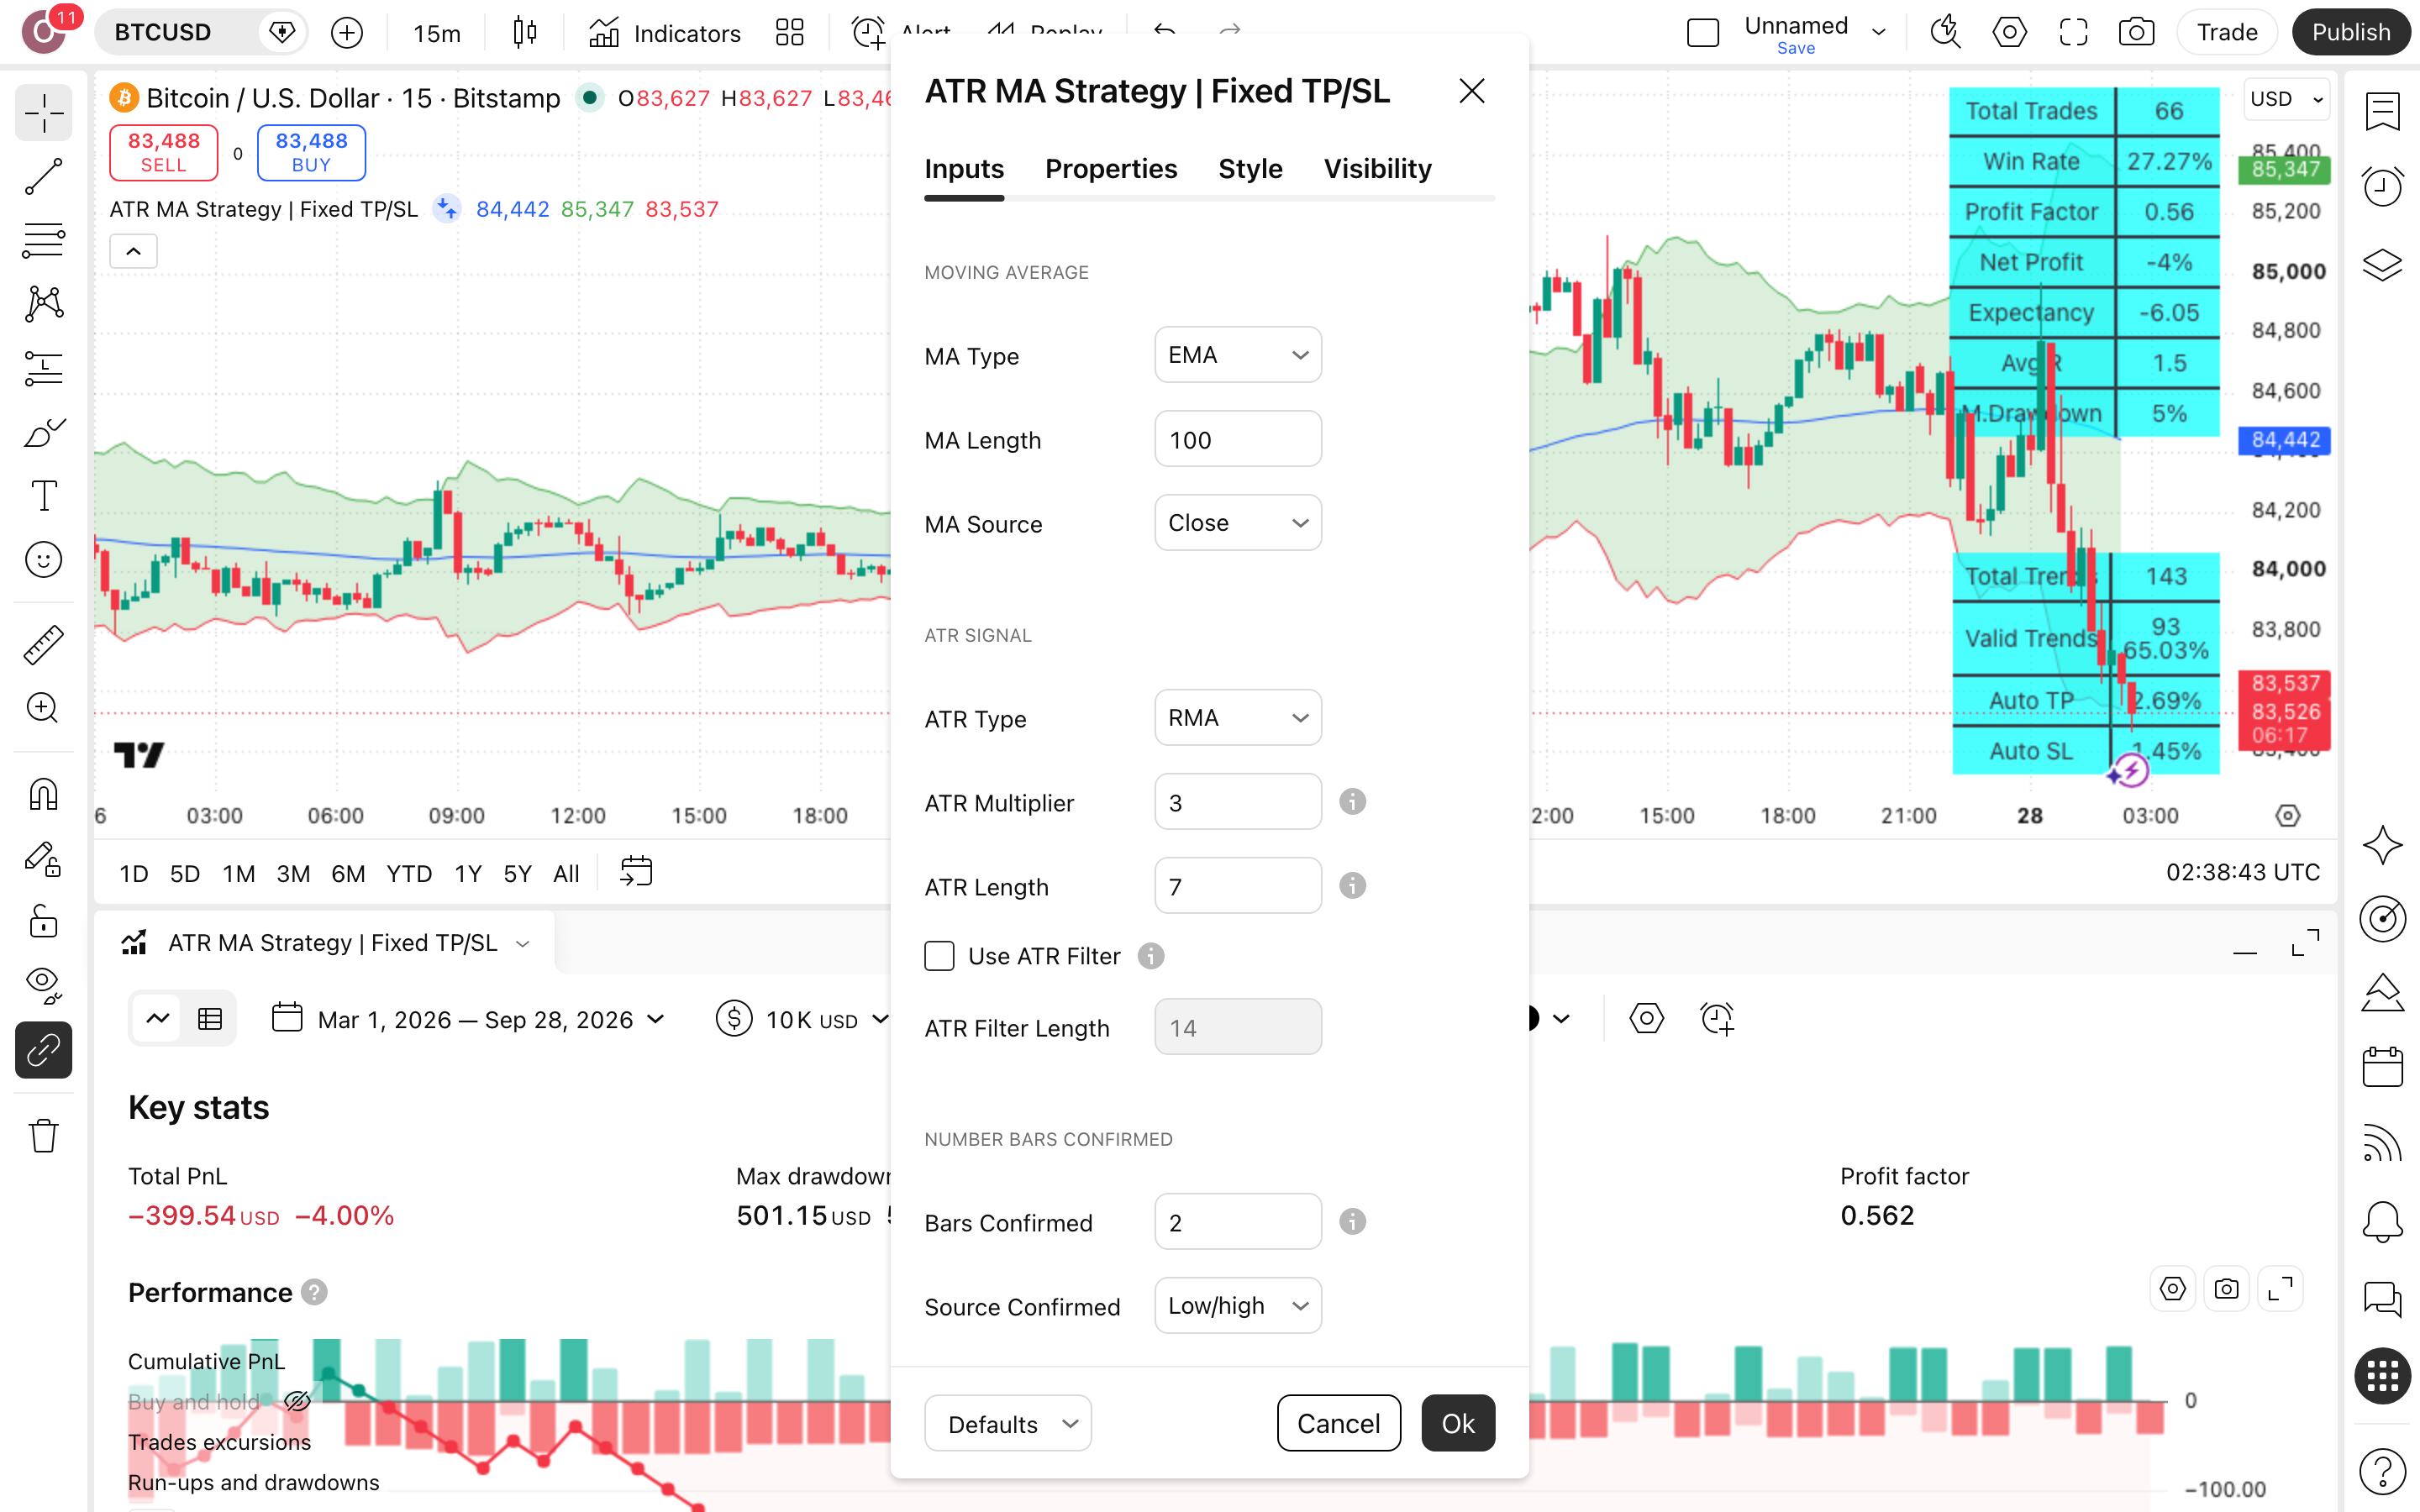Remove drawings with the trash icon
This screenshot has width=2420, height=1512.
click(43, 1135)
